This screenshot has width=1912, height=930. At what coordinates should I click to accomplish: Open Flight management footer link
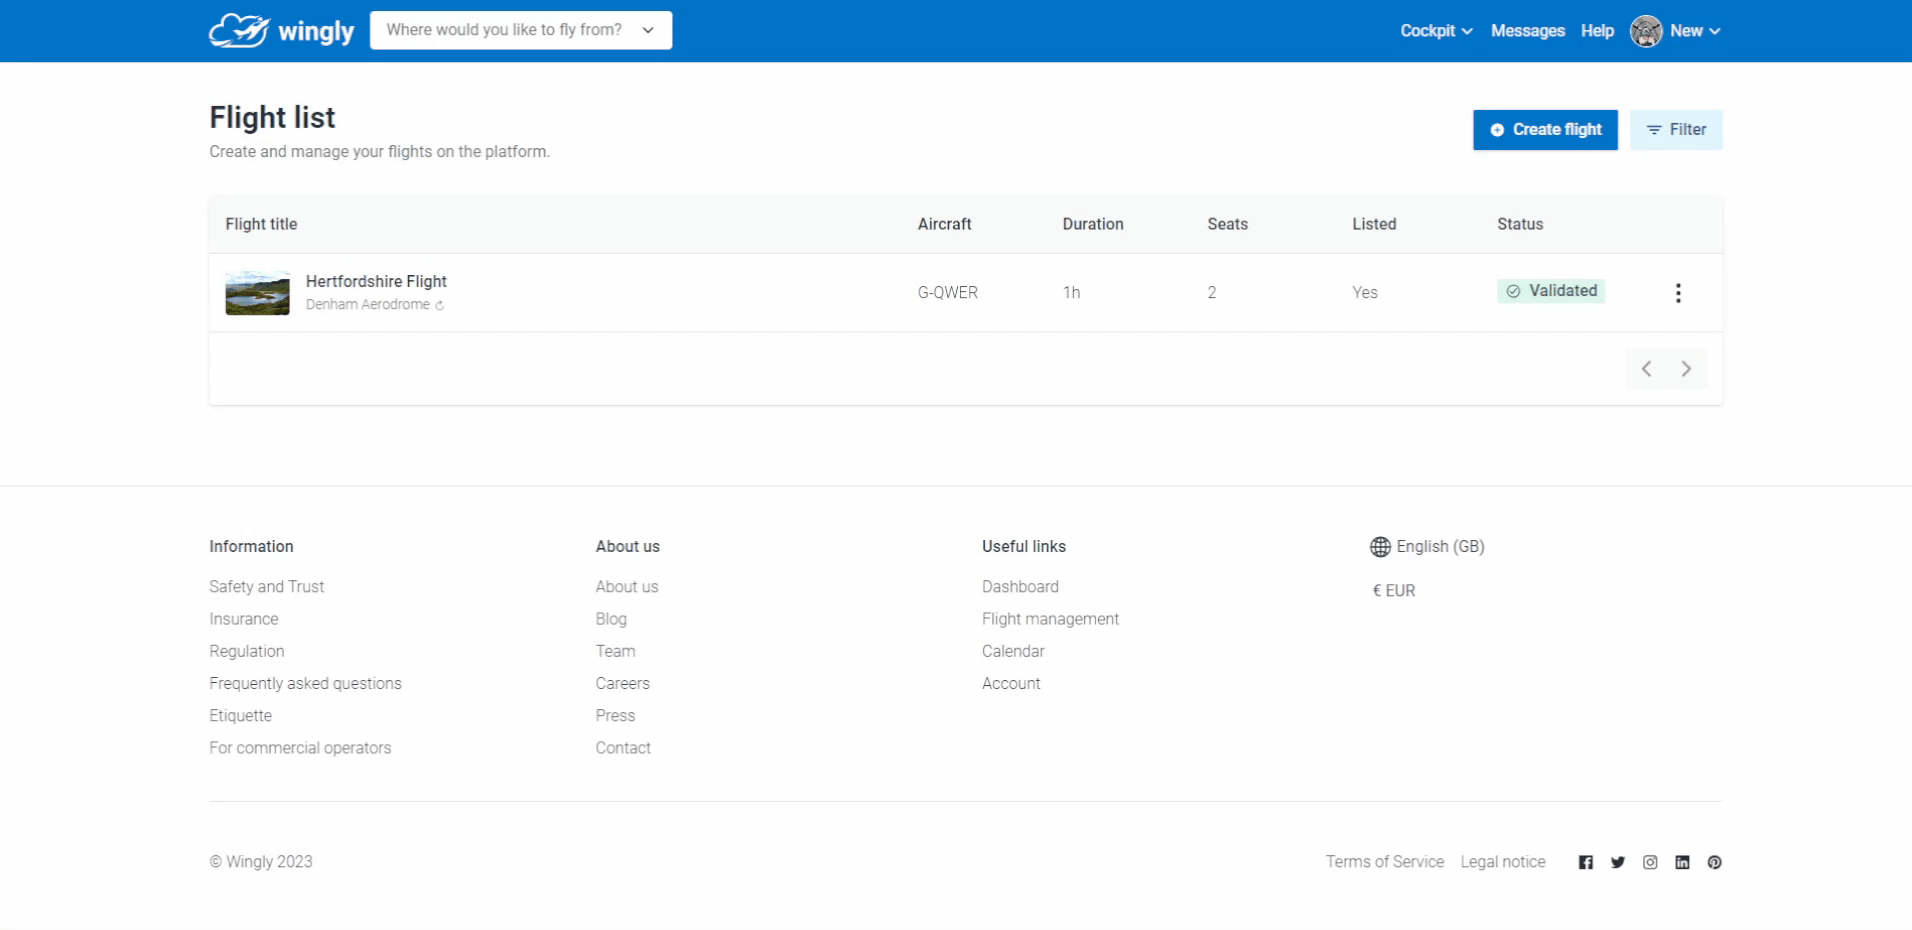pyautogui.click(x=1050, y=619)
